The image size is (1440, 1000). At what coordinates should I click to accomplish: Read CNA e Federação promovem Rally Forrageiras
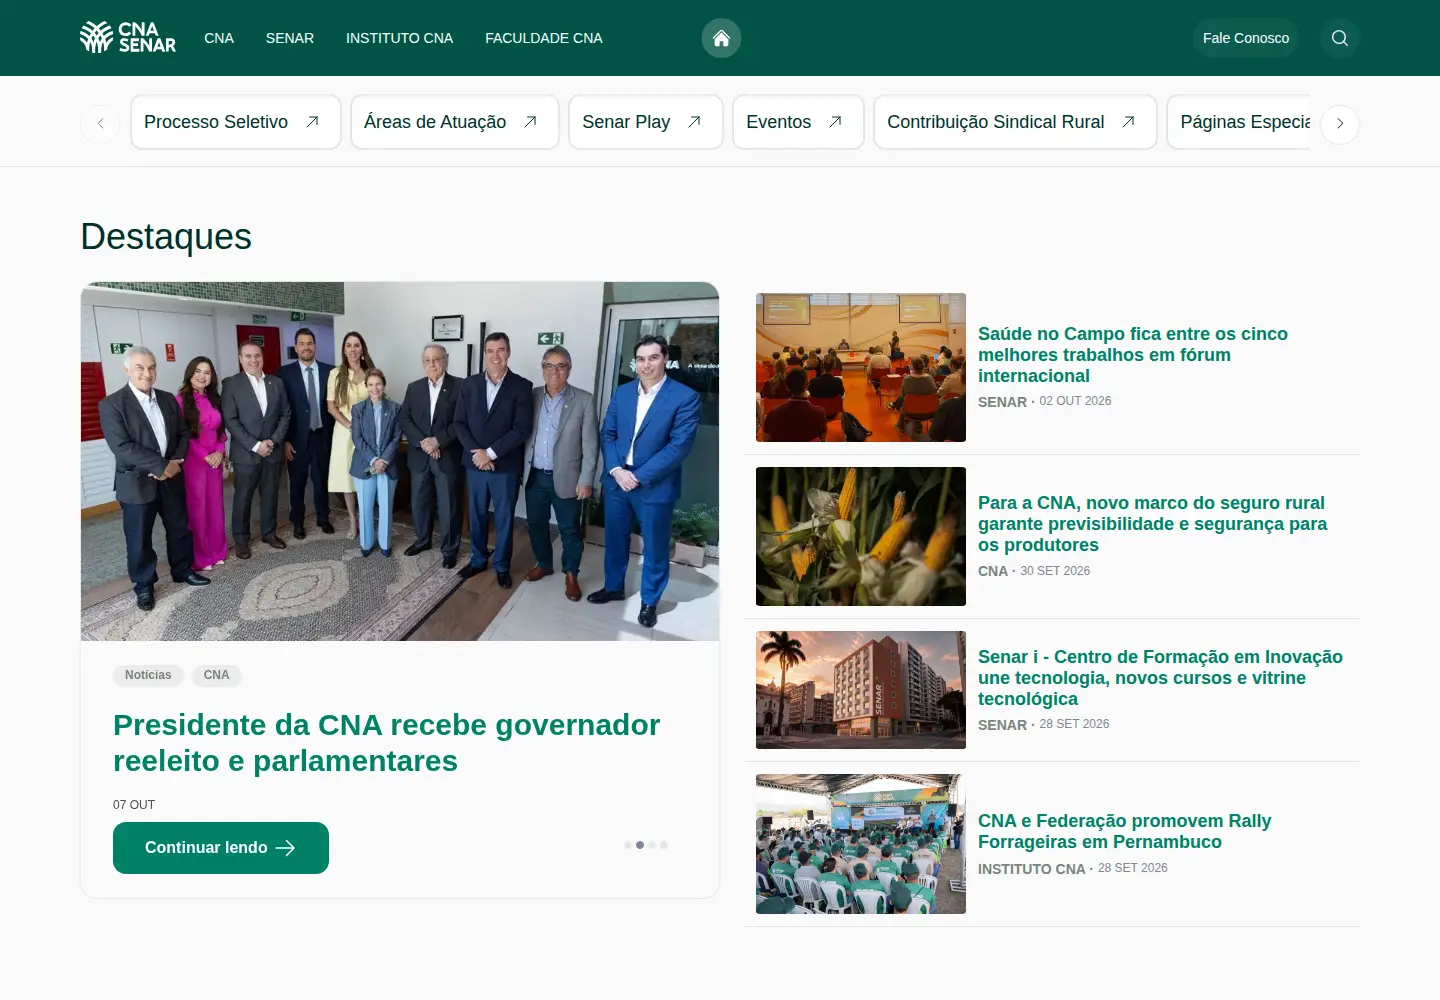[1125, 832]
